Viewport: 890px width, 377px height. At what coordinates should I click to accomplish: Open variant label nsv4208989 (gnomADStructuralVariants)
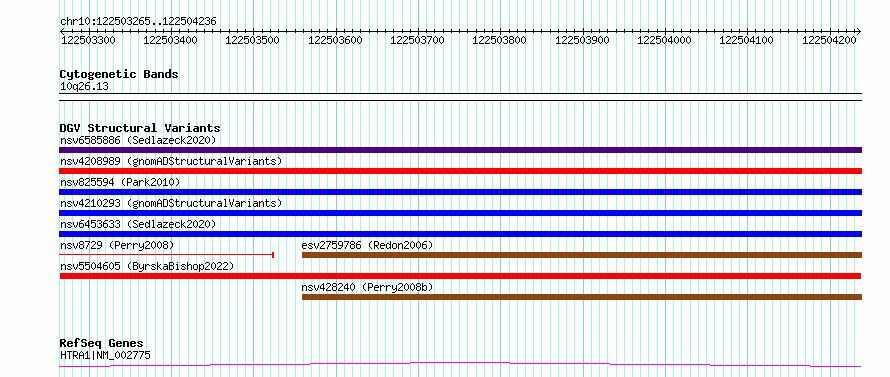171,161
